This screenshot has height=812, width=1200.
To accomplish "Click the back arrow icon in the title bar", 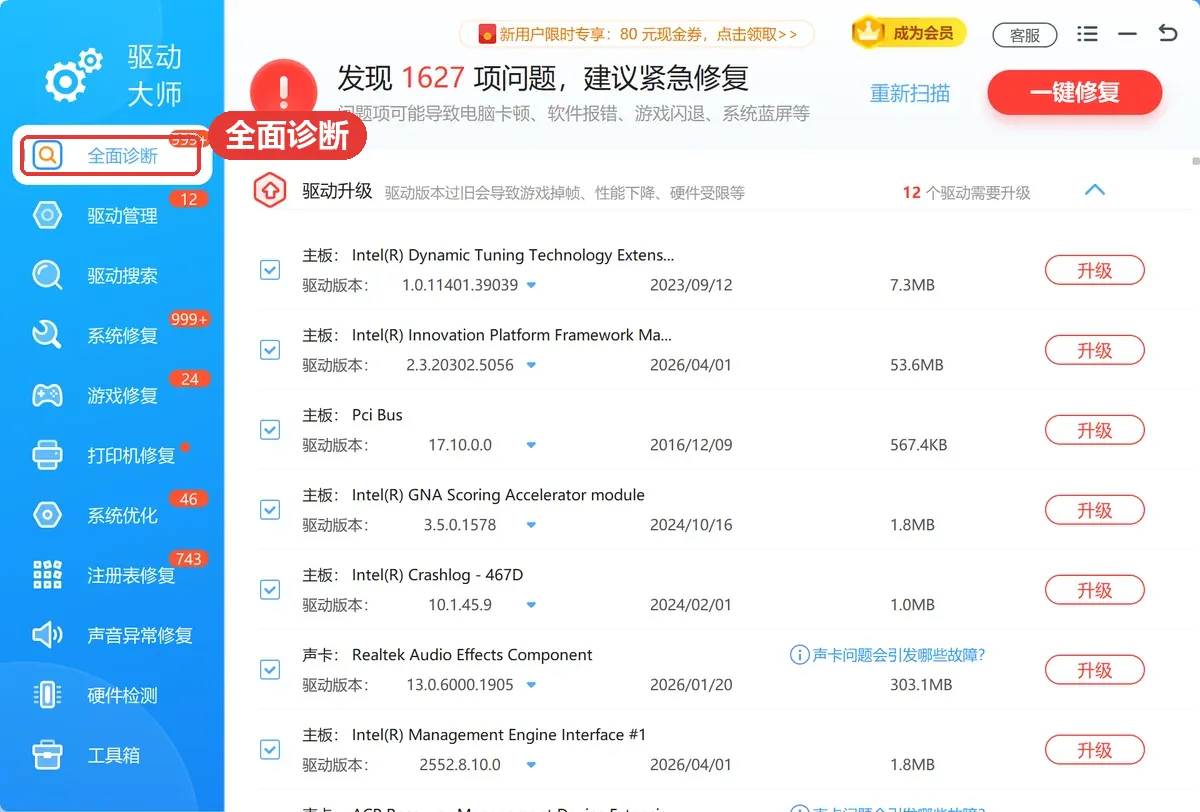I will [1167, 33].
